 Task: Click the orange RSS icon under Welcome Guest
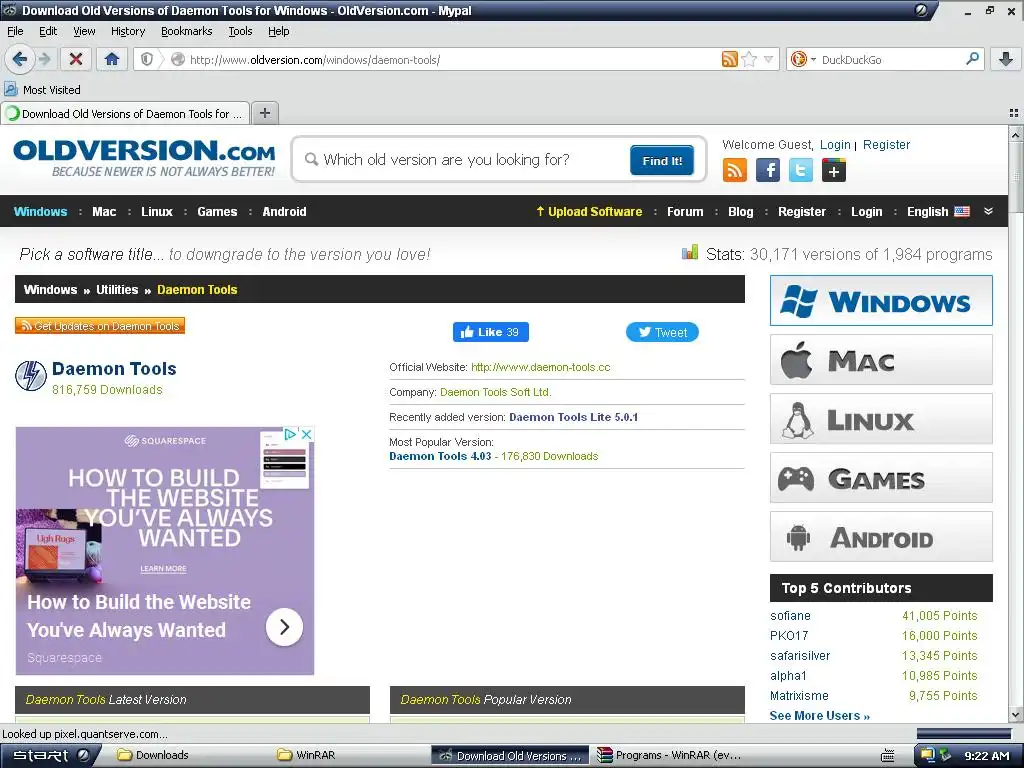(735, 170)
